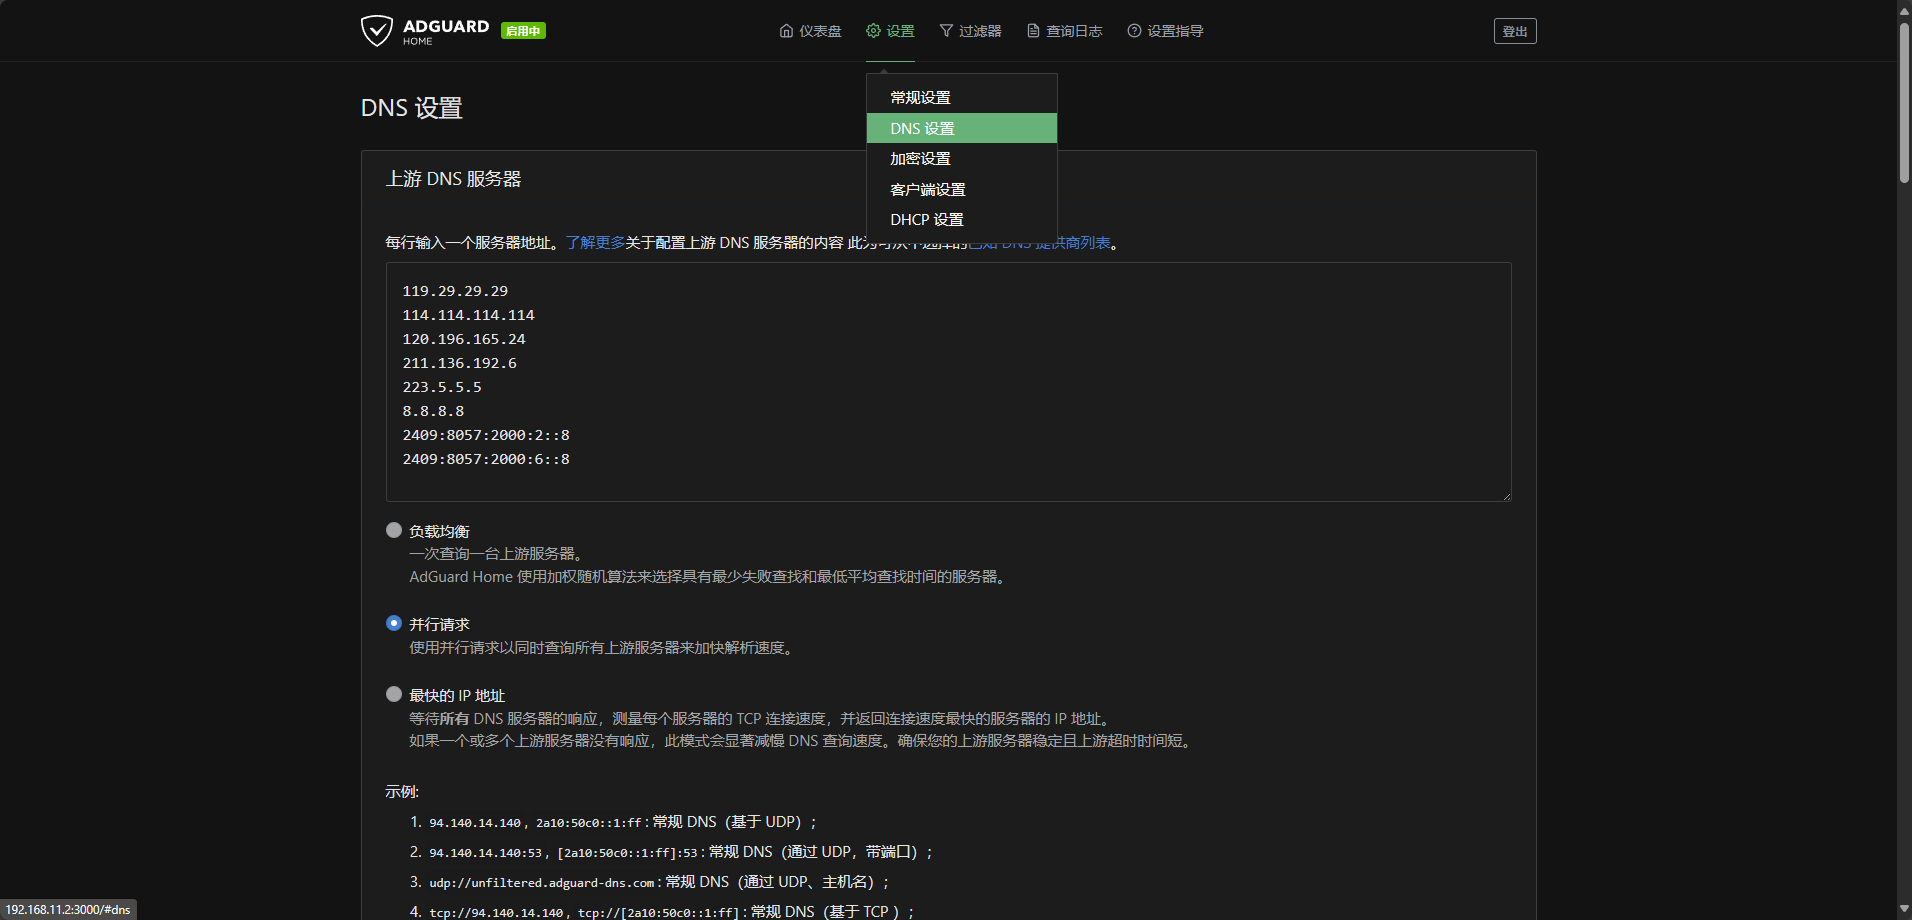Choose DNS settings in the dropdown
Image resolution: width=1912 pixels, height=920 pixels.
(x=922, y=128)
